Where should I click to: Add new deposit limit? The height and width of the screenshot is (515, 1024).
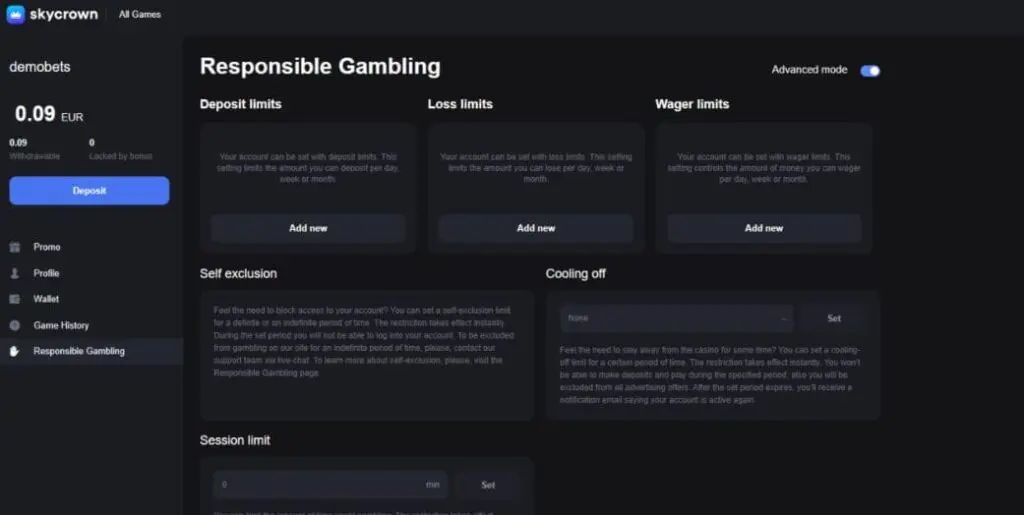308,228
